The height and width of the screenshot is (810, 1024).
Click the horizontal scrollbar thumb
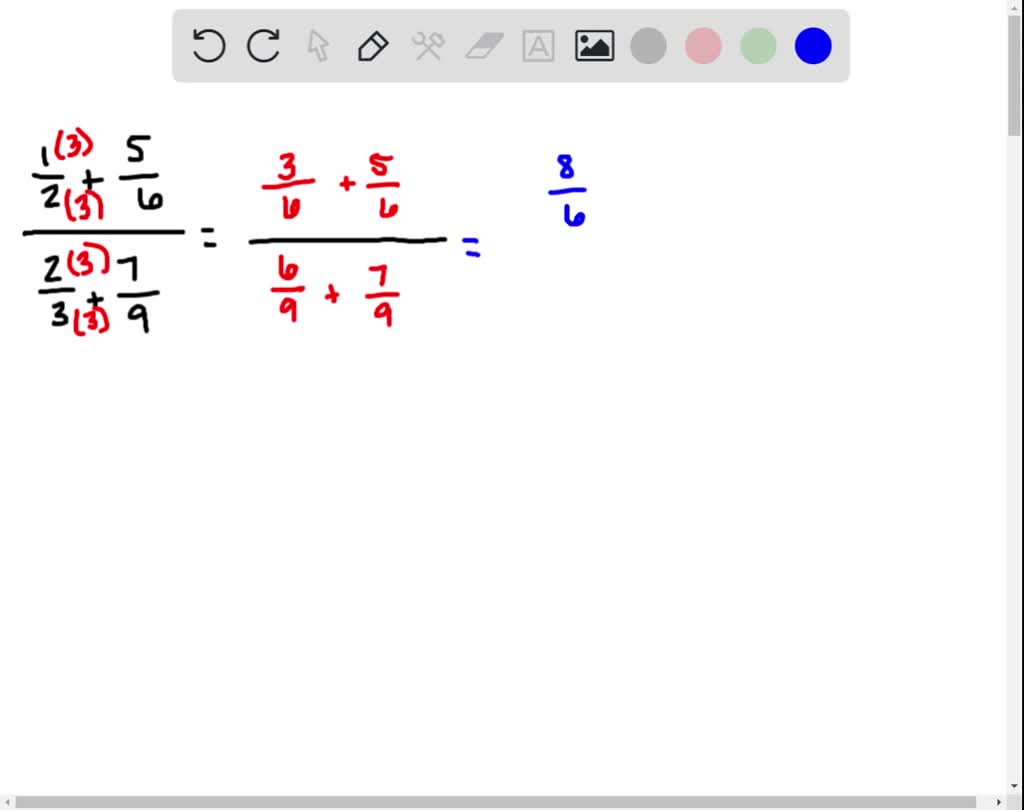click(496, 802)
